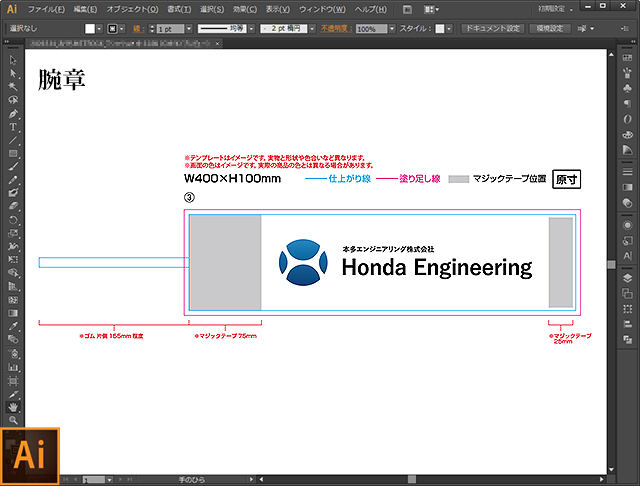Open the 書式(T) menu

point(179,9)
